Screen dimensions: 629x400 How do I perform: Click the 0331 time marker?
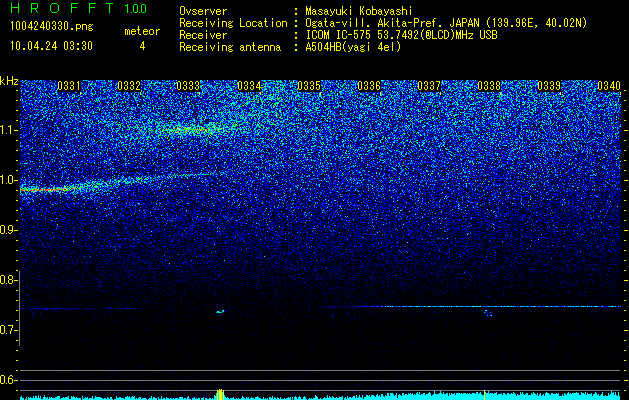[x=69, y=86]
